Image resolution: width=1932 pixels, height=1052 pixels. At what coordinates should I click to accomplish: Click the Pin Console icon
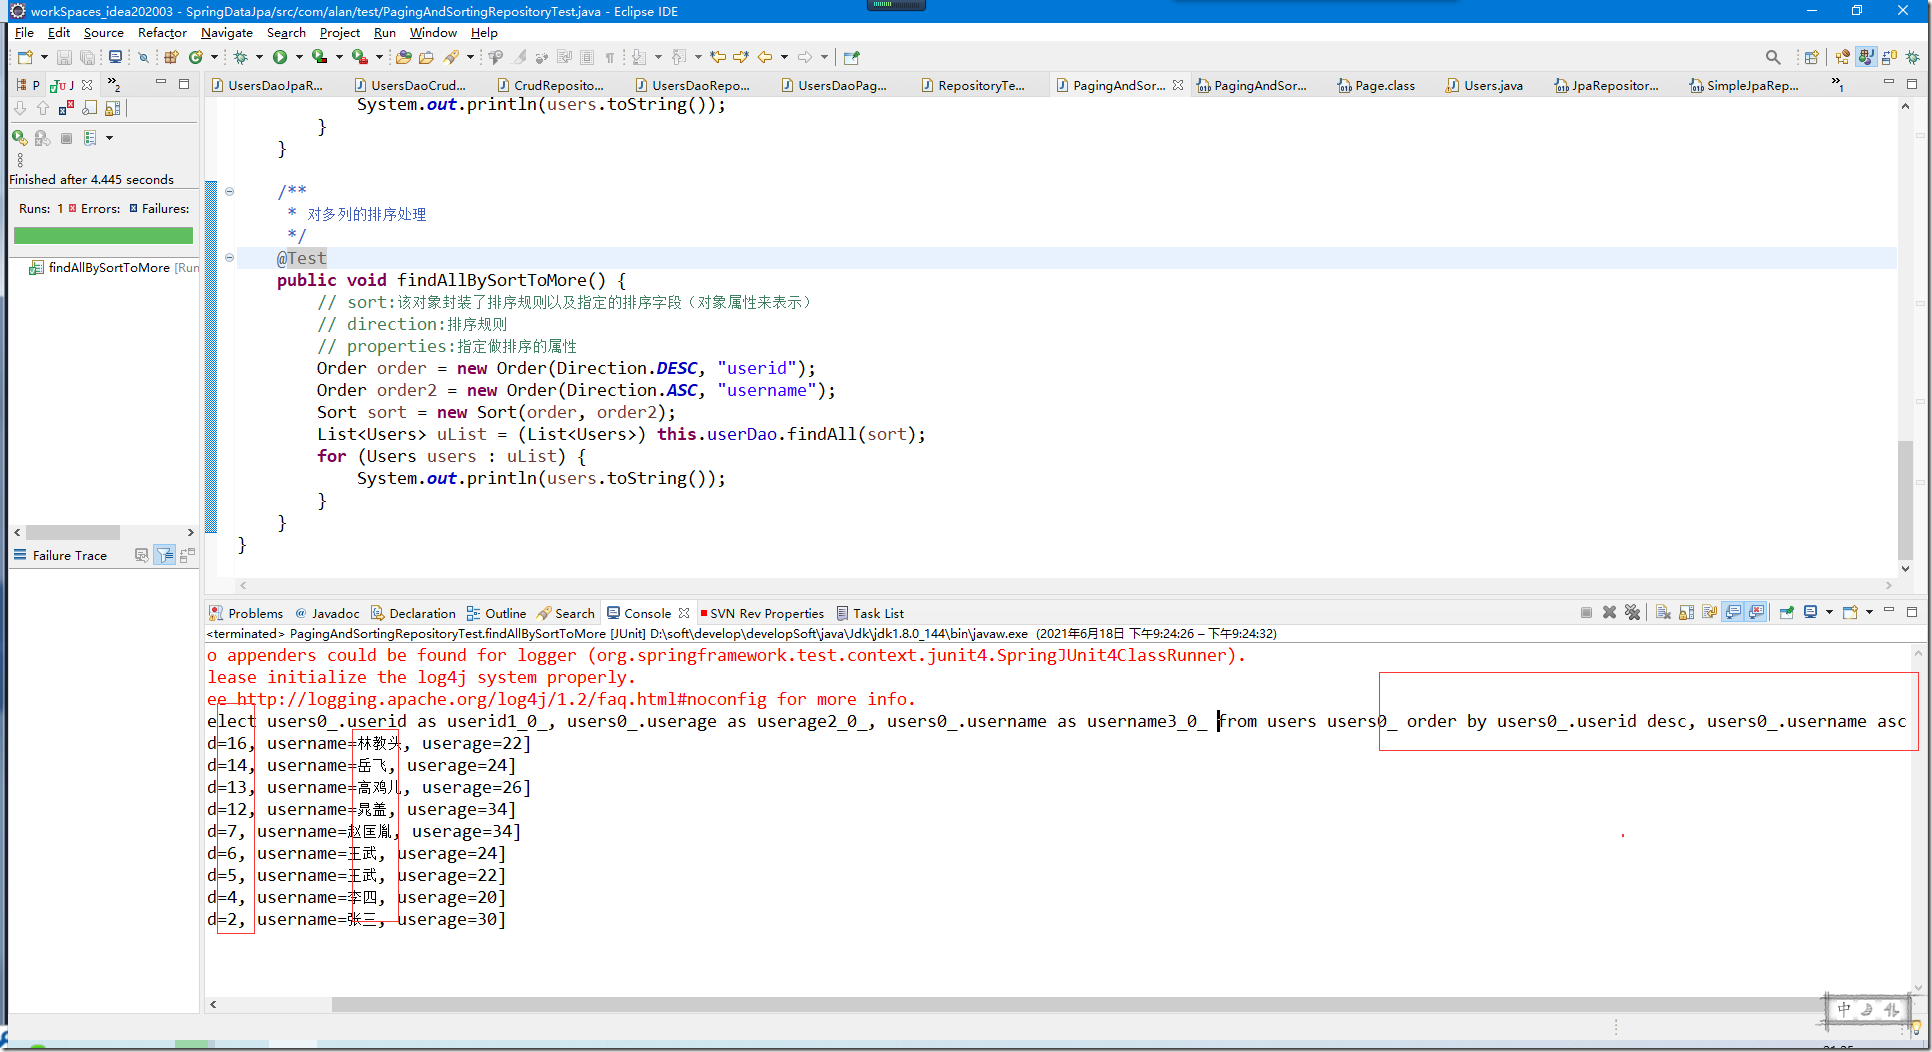pyautogui.click(x=1787, y=612)
